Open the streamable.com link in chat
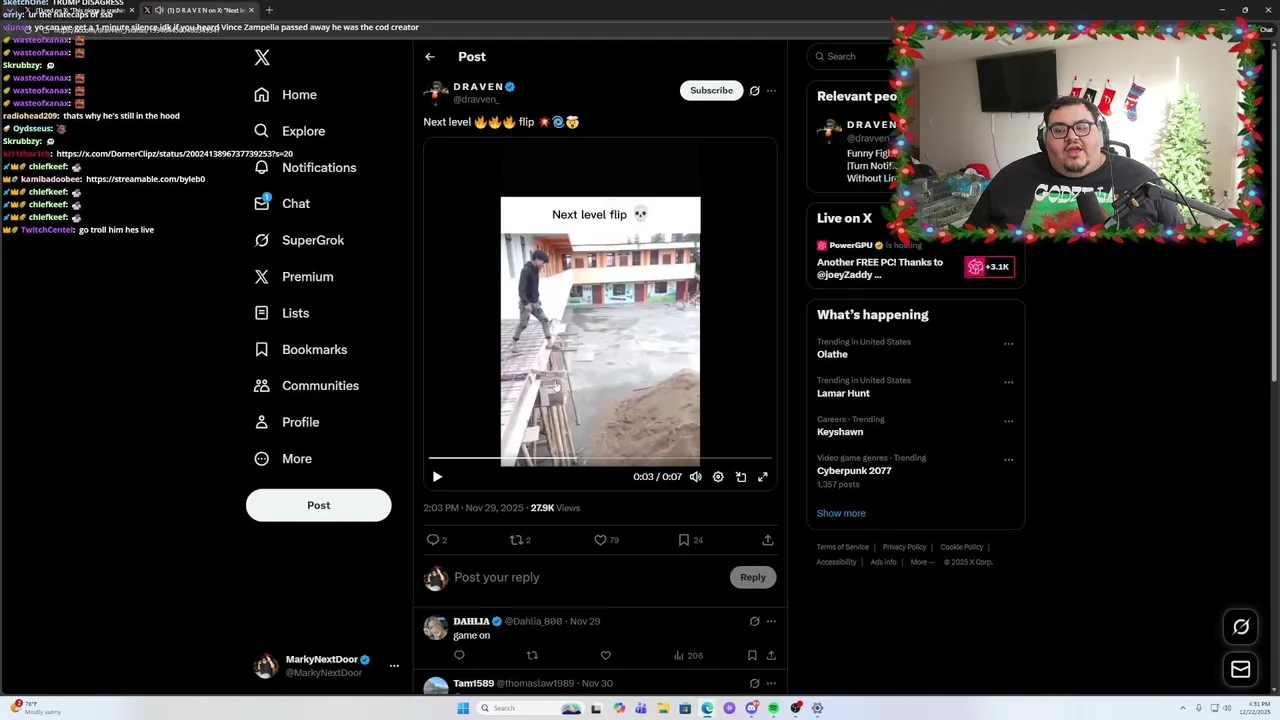 click(145, 179)
